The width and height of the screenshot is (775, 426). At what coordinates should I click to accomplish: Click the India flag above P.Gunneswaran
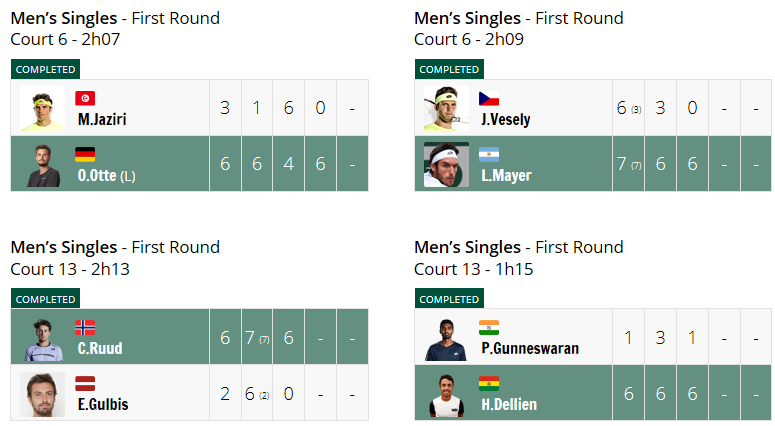489,328
